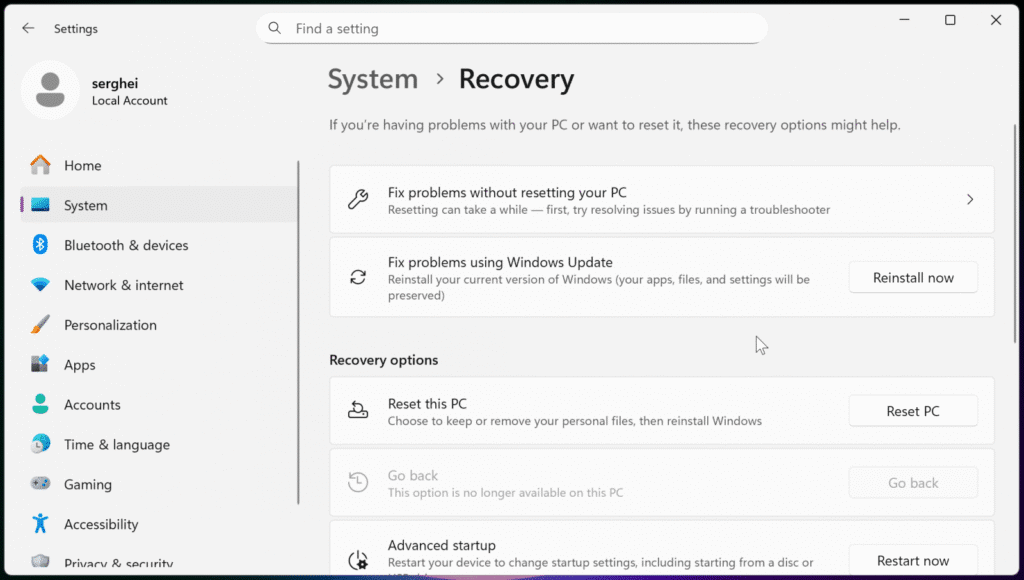Click the Personalization paintbrush icon
Viewport: 1024px width, 580px height.
coord(39,325)
